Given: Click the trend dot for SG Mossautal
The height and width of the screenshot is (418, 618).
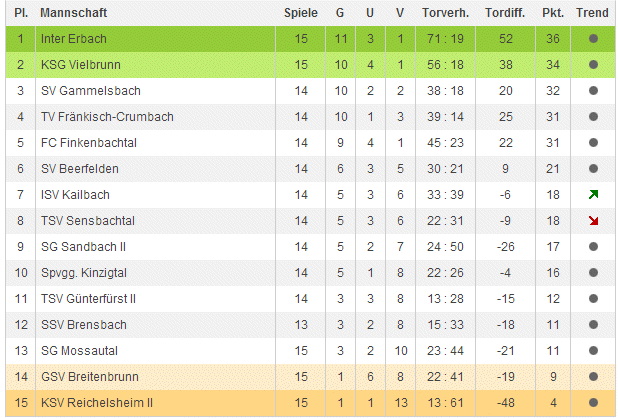Looking at the screenshot, I should [x=593, y=351].
